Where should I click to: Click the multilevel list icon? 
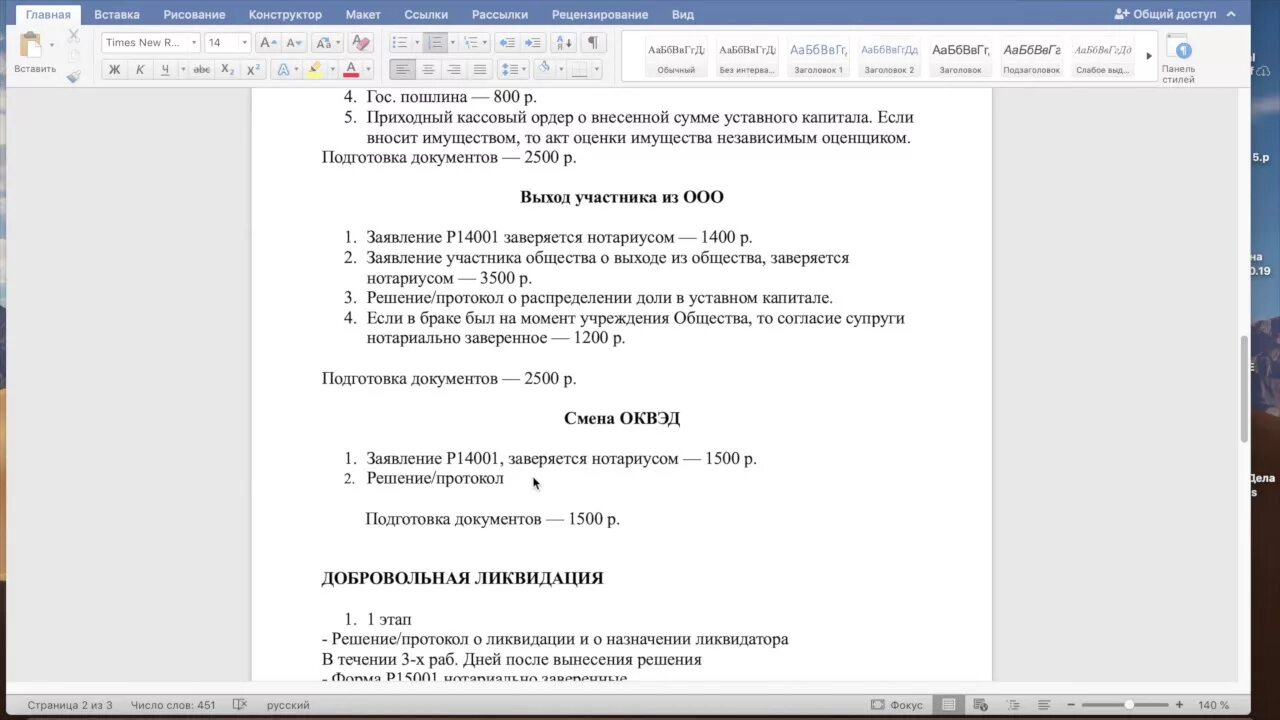pos(470,43)
